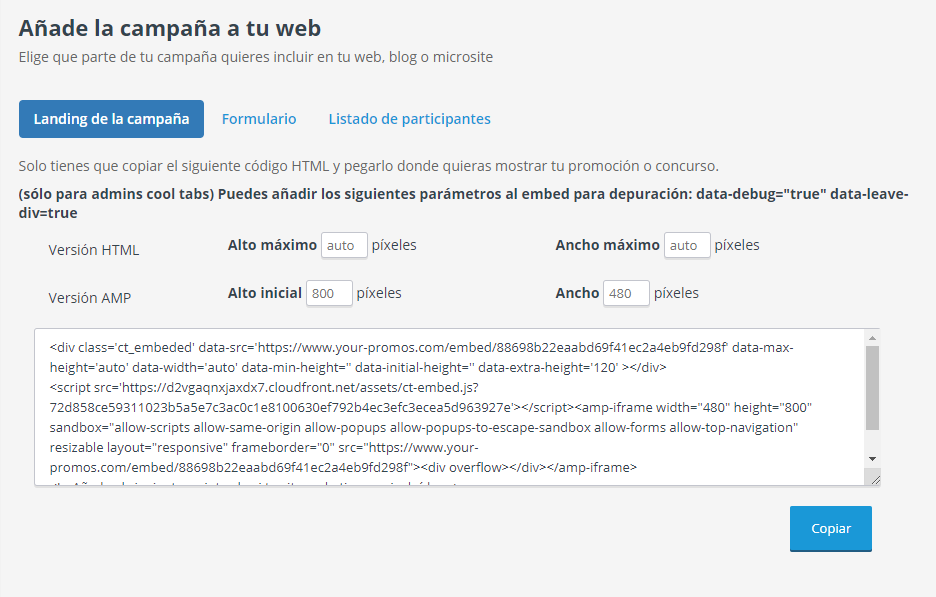Click the bold 'sólo para admins cool tabs' note
936x597 pixels.
[463, 204]
